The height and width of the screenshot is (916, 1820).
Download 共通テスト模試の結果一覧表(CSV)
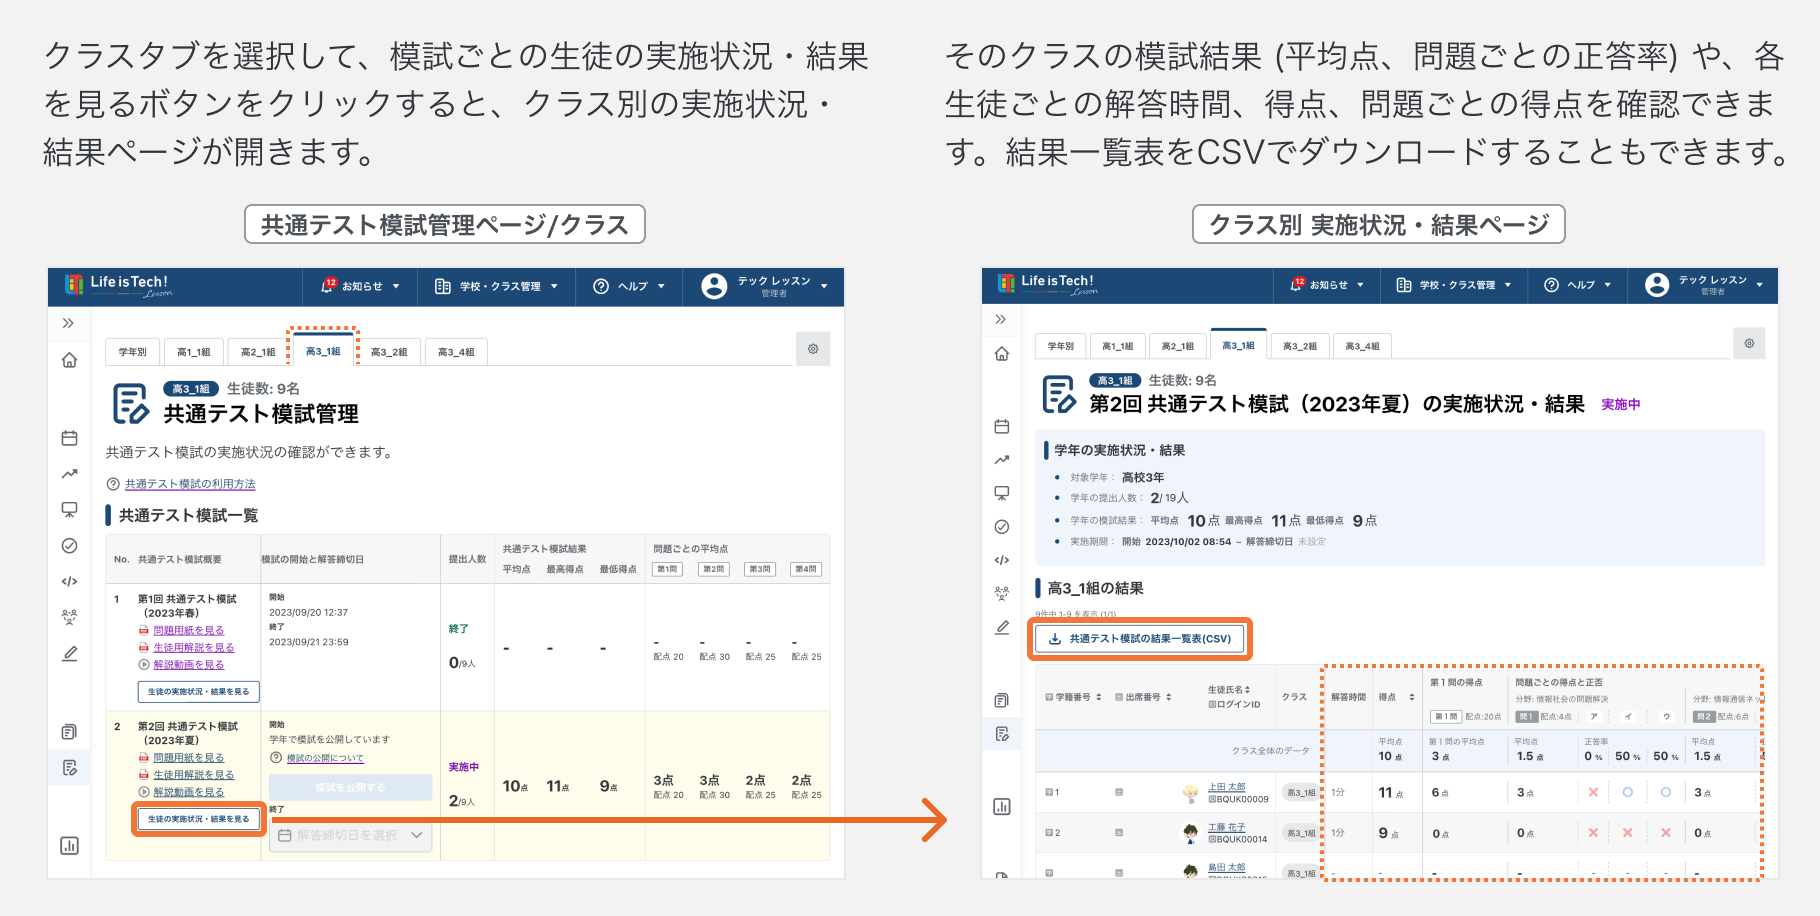(1140, 638)
